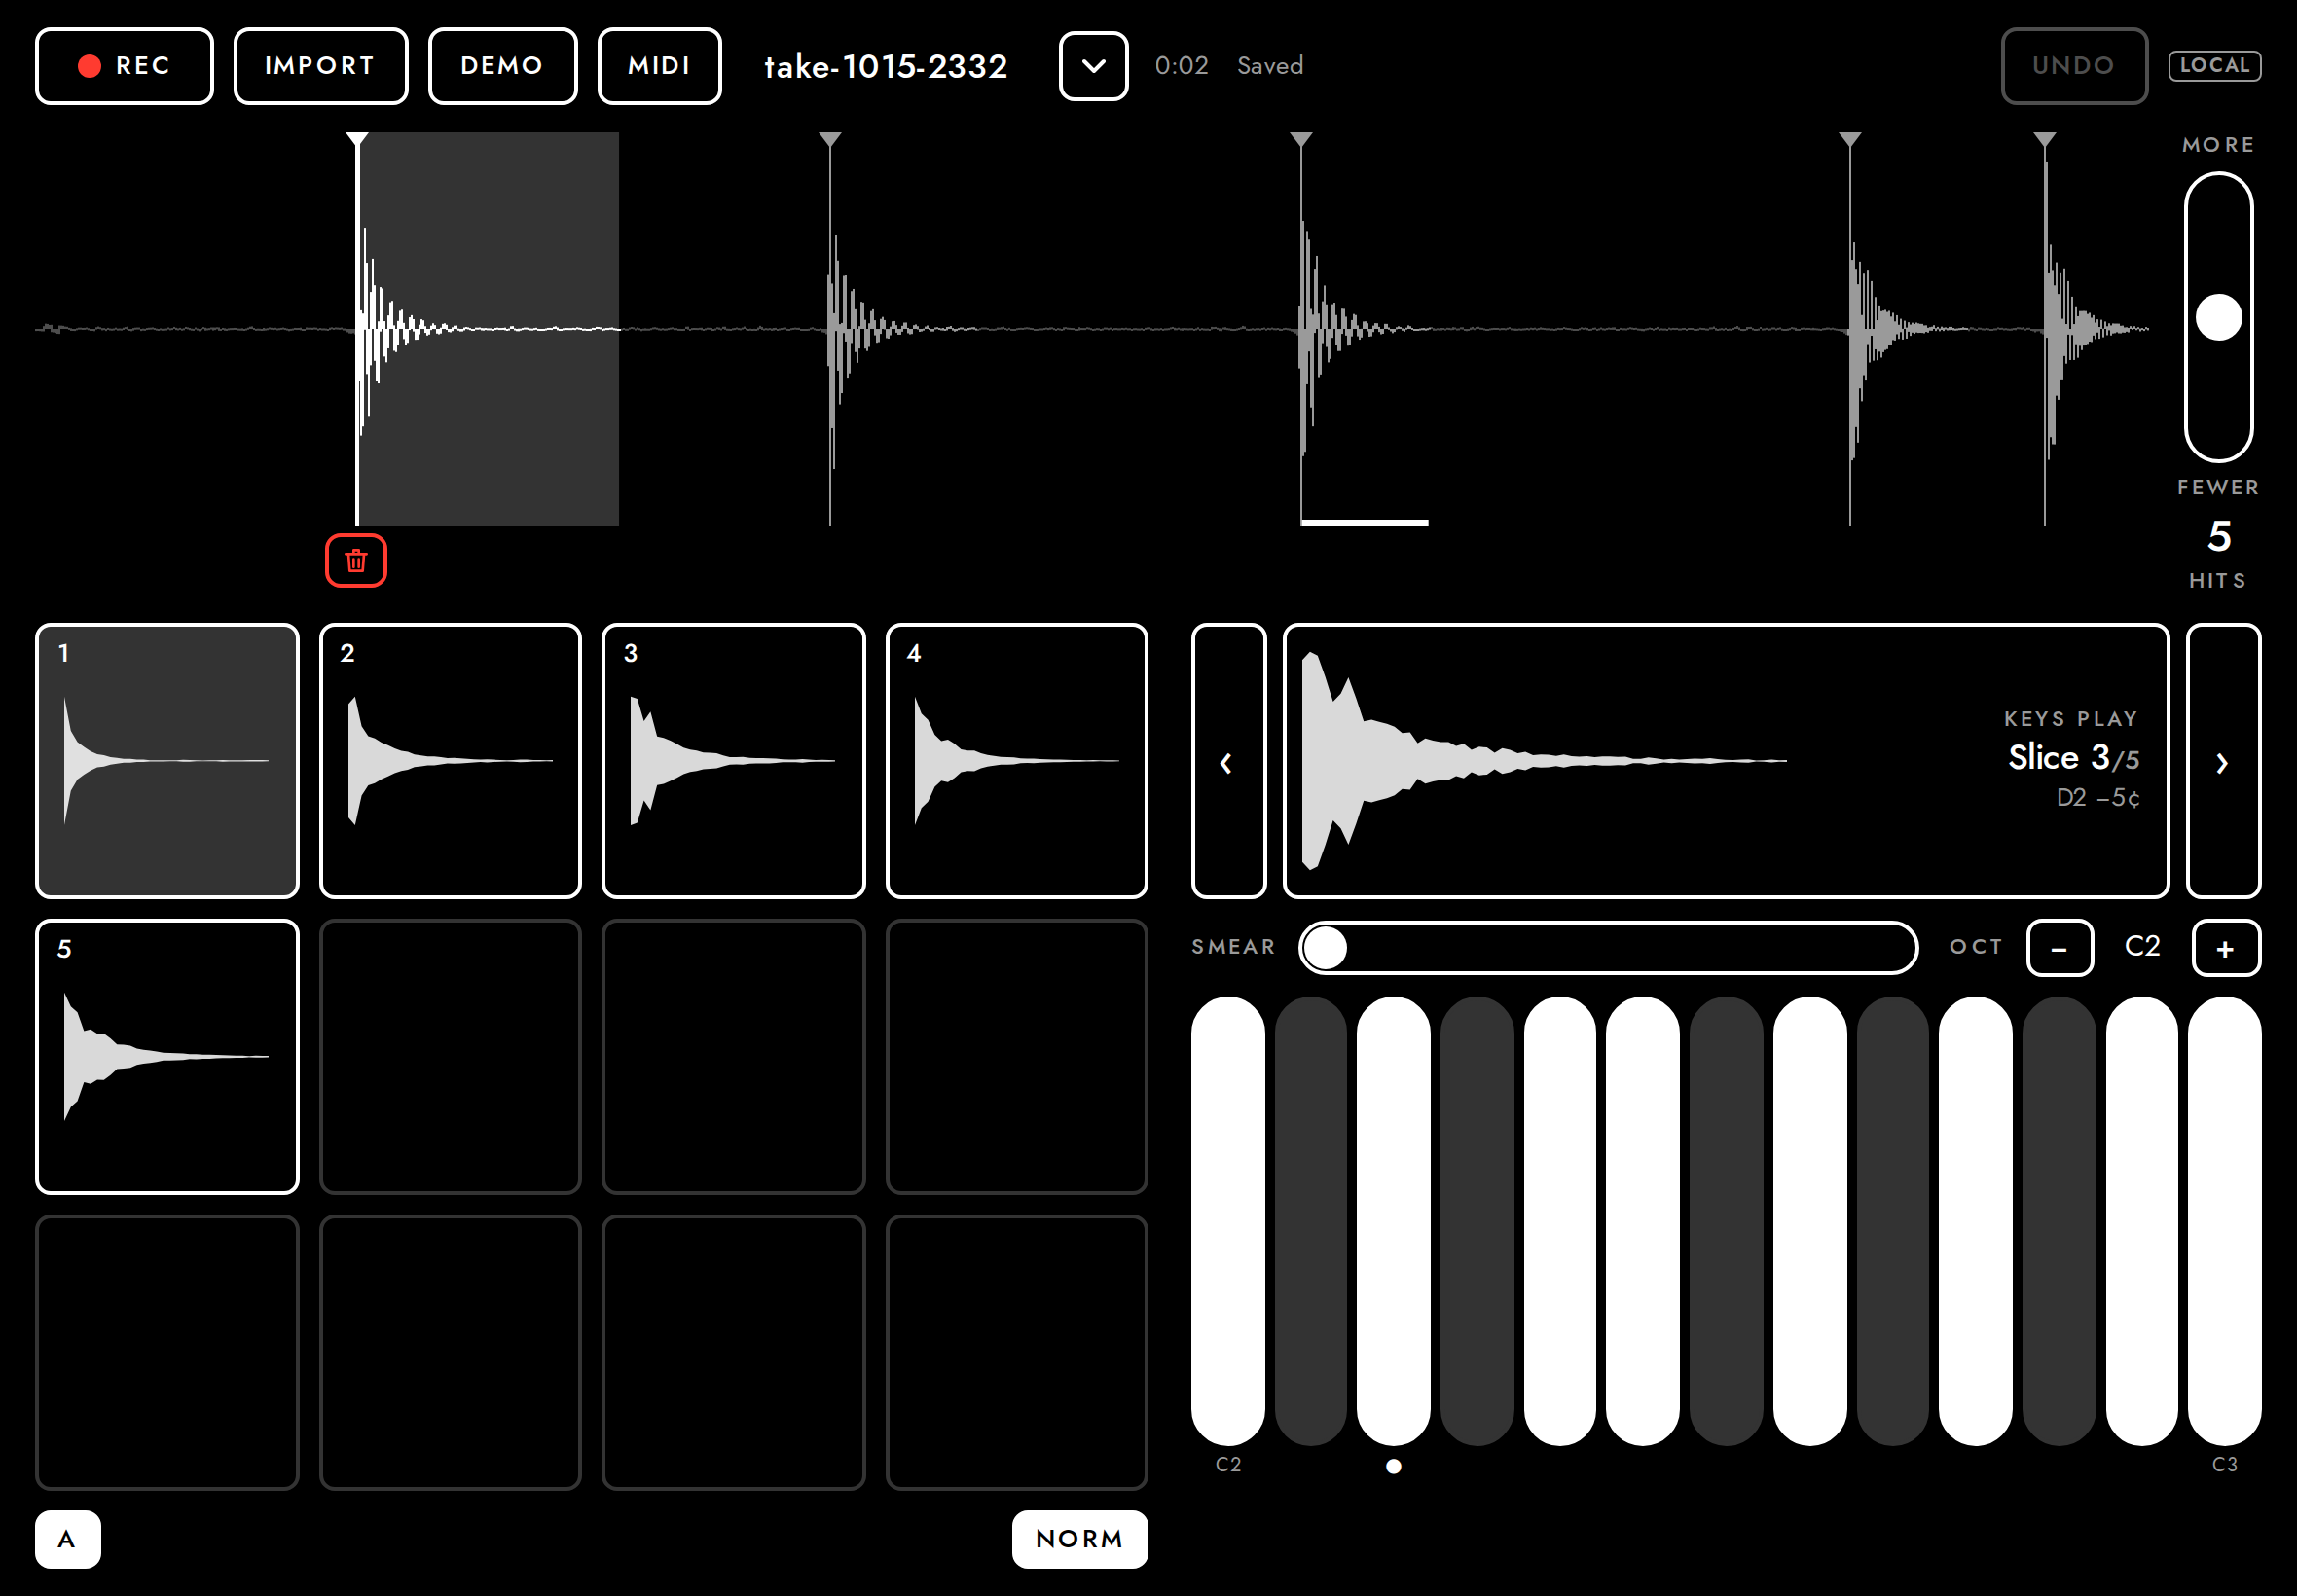The width and height of the screenshot is (2297, 1596).
Task: Click the UNDO button
Action: coord(2074,66)
